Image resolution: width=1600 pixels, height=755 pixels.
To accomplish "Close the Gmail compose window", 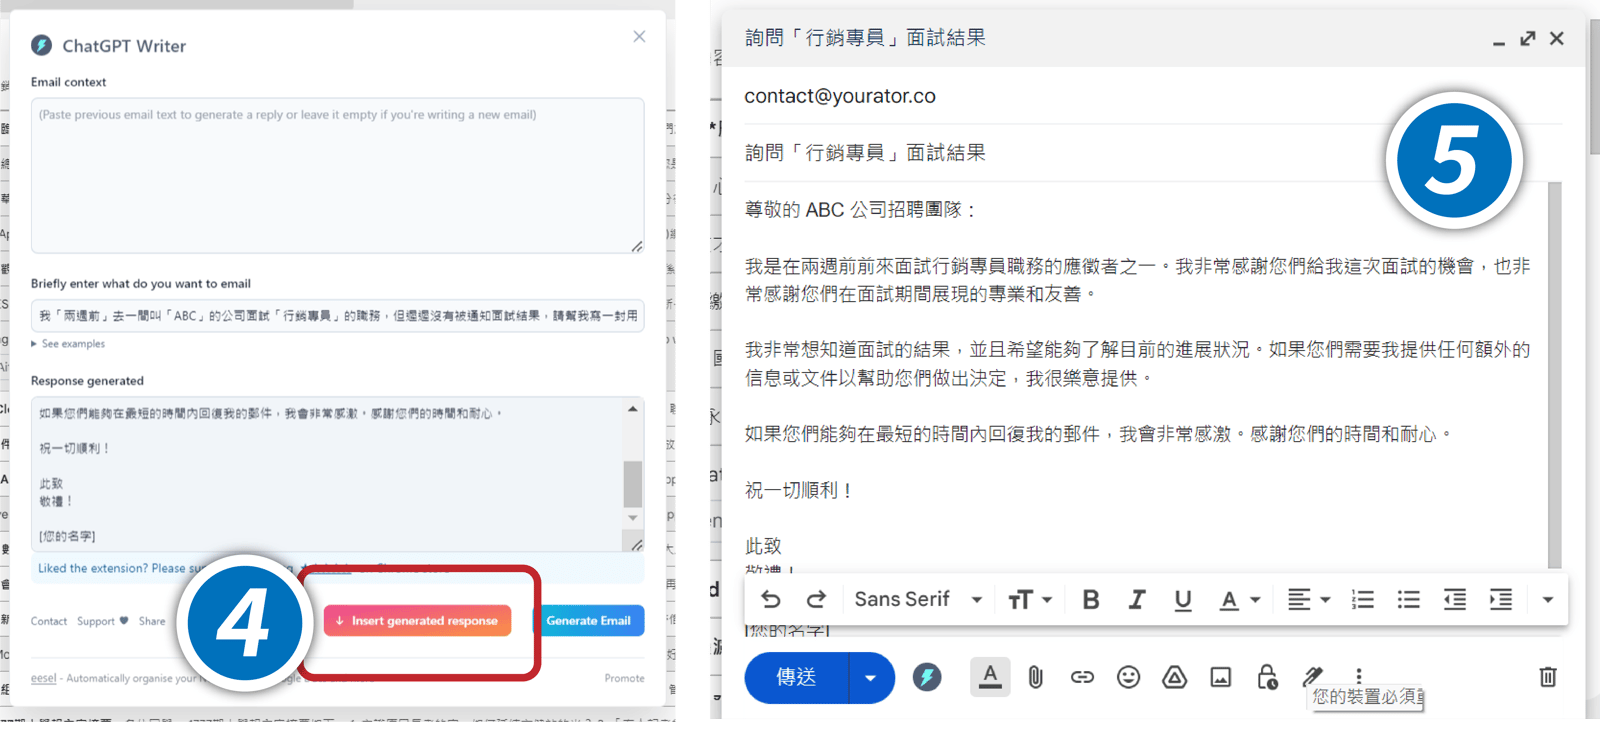I will pos(1557,39).
